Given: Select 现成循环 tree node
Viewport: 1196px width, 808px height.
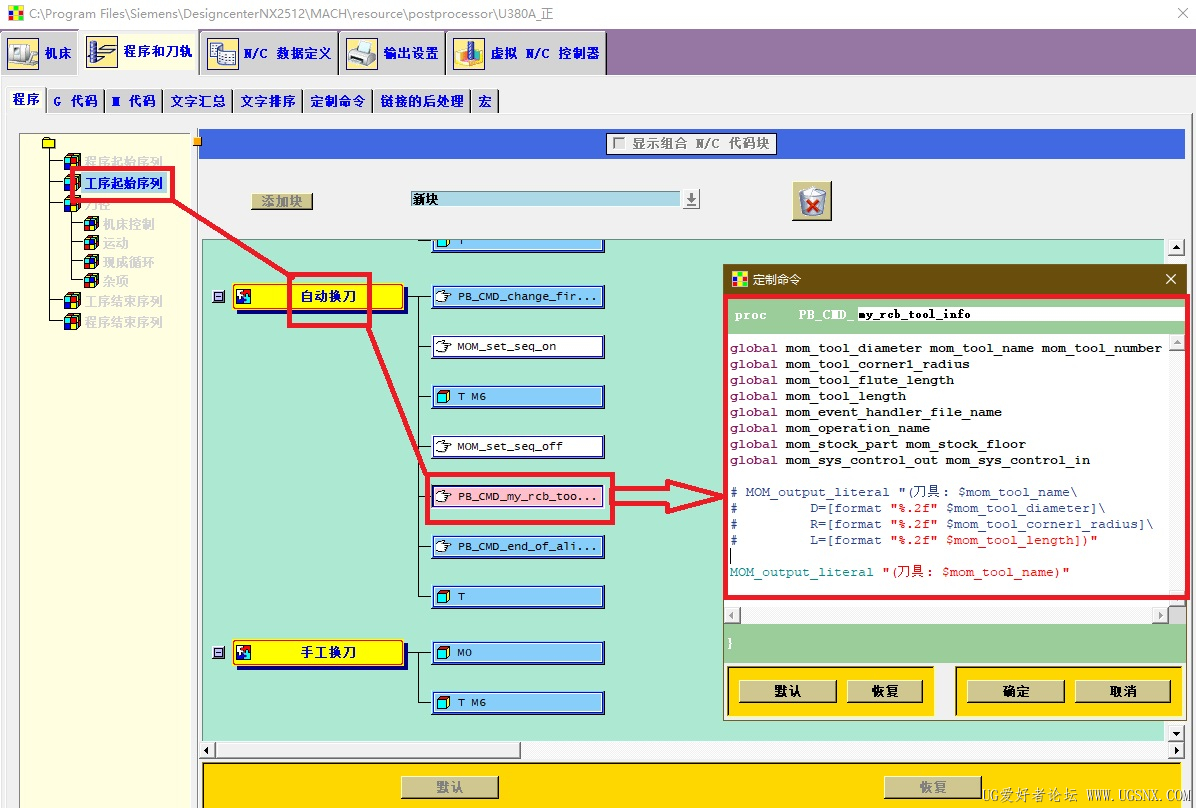Looking at the screenshot, I should (x=129, y=262).
